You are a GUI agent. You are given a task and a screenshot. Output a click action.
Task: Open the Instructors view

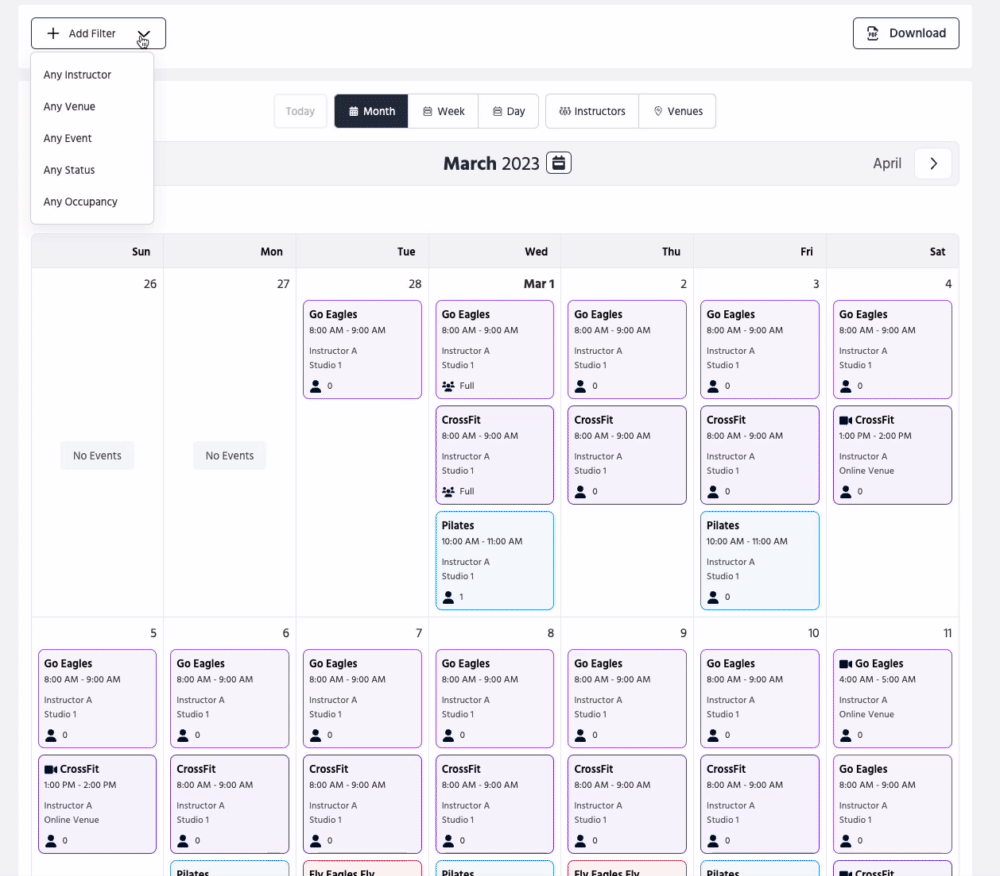(x=592, y=111)
